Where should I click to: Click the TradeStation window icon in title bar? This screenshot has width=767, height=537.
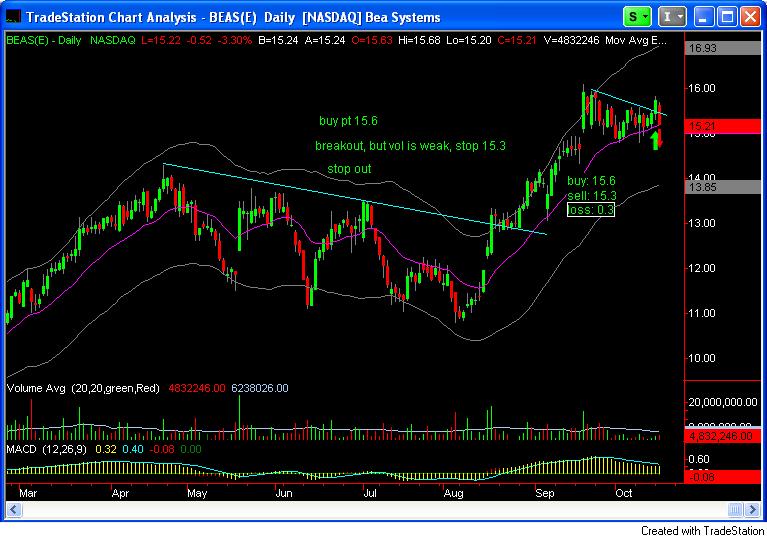coord(13,17)
